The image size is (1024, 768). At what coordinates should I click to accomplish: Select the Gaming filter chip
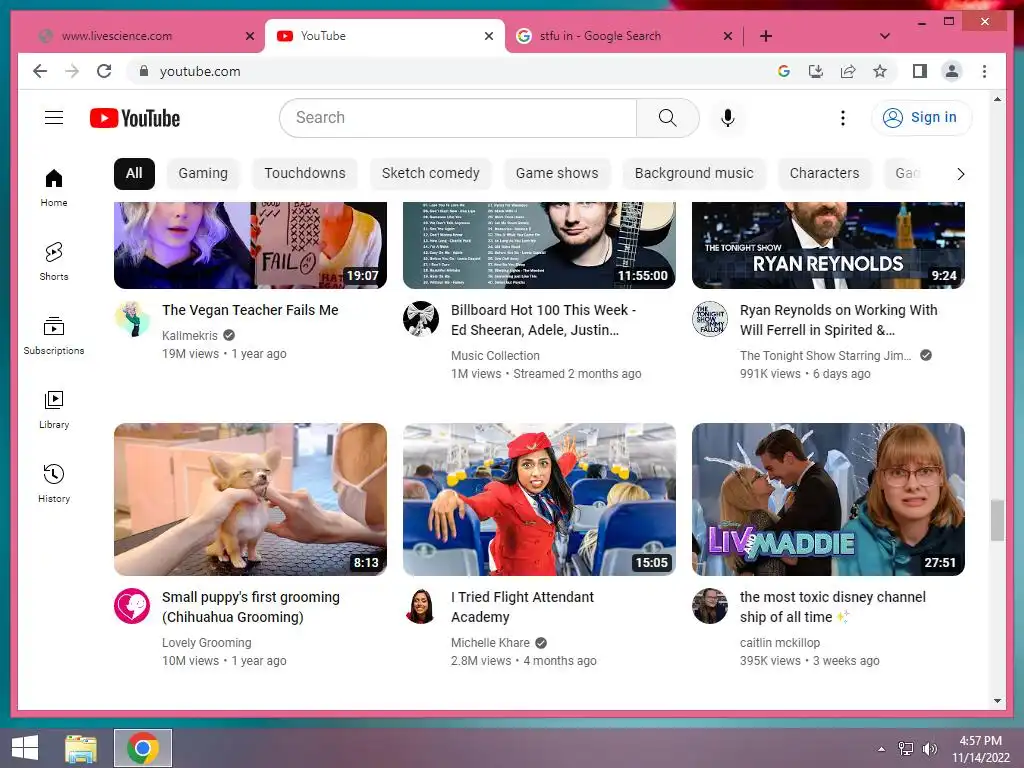coord(203,173)
